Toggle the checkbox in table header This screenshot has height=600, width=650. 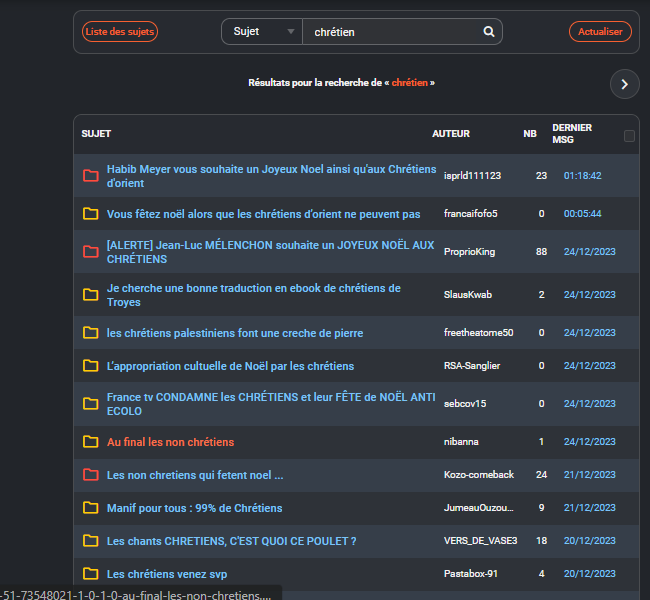click(629, 136)
